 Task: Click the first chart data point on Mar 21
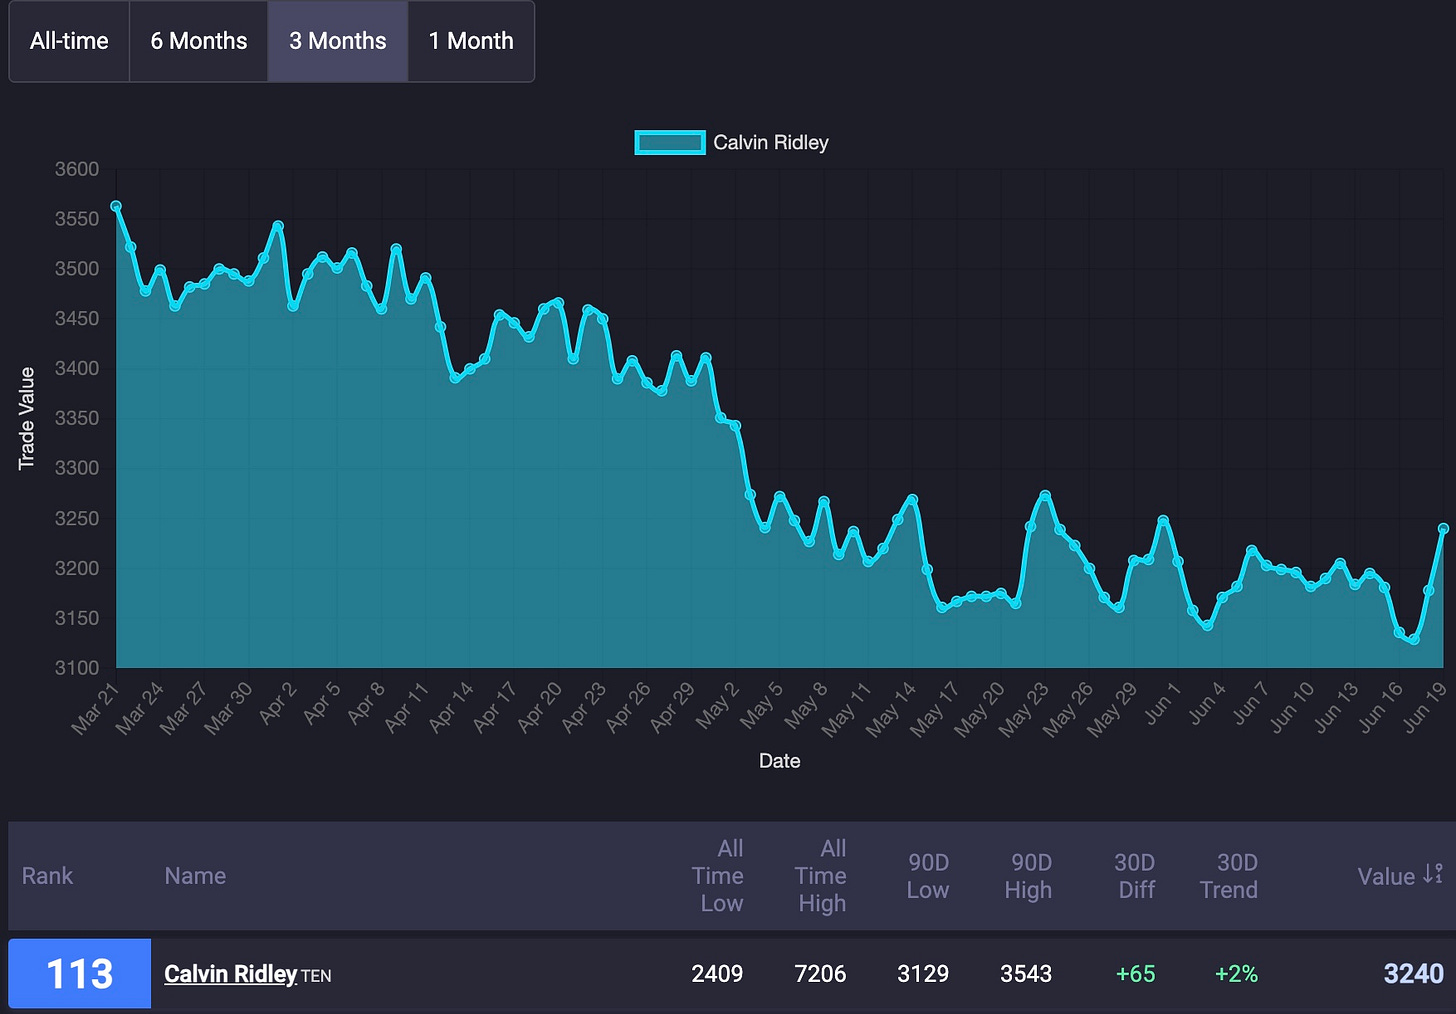116,207
